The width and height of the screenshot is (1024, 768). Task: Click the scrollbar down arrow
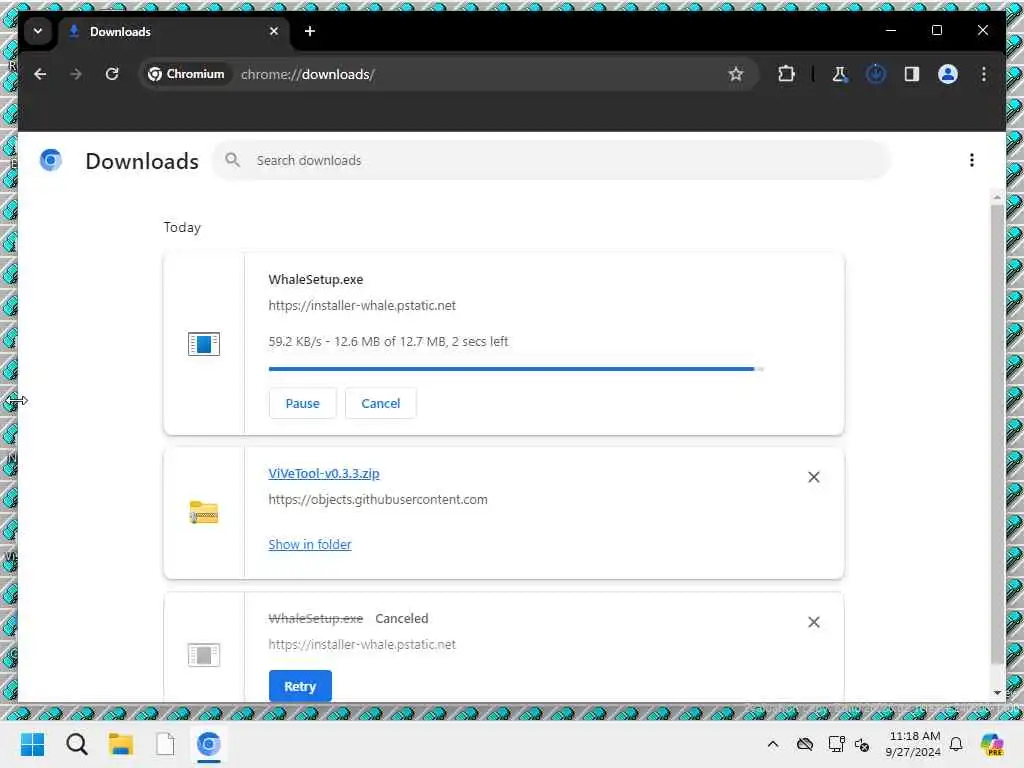(997, 693)
